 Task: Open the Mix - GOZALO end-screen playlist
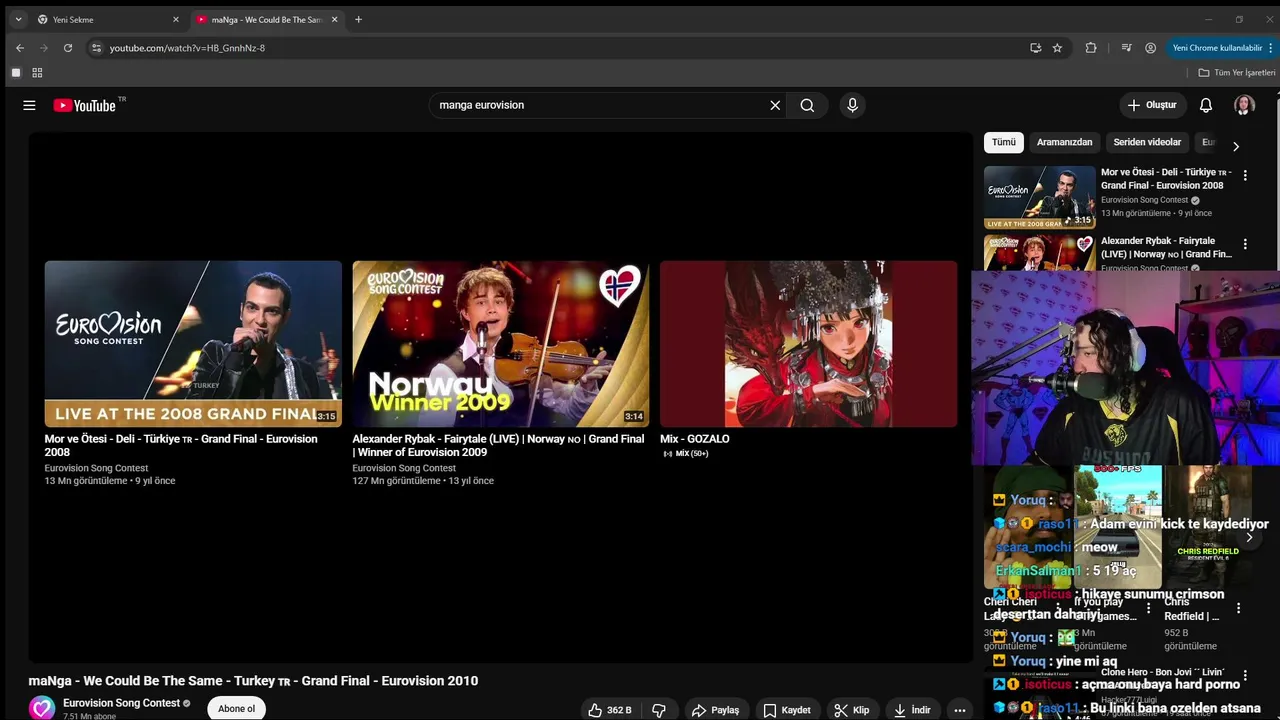(x=808, y=344)
